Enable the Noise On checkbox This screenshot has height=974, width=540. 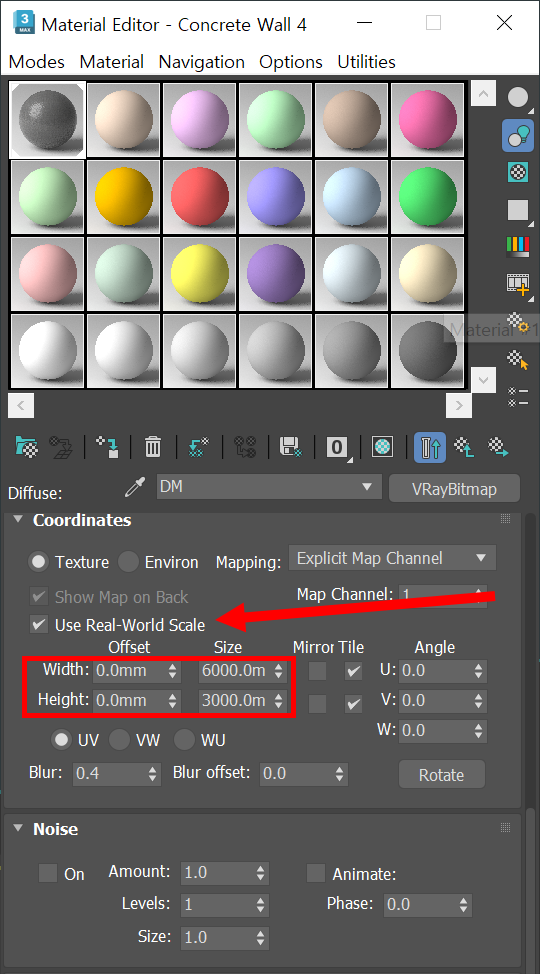48,873
